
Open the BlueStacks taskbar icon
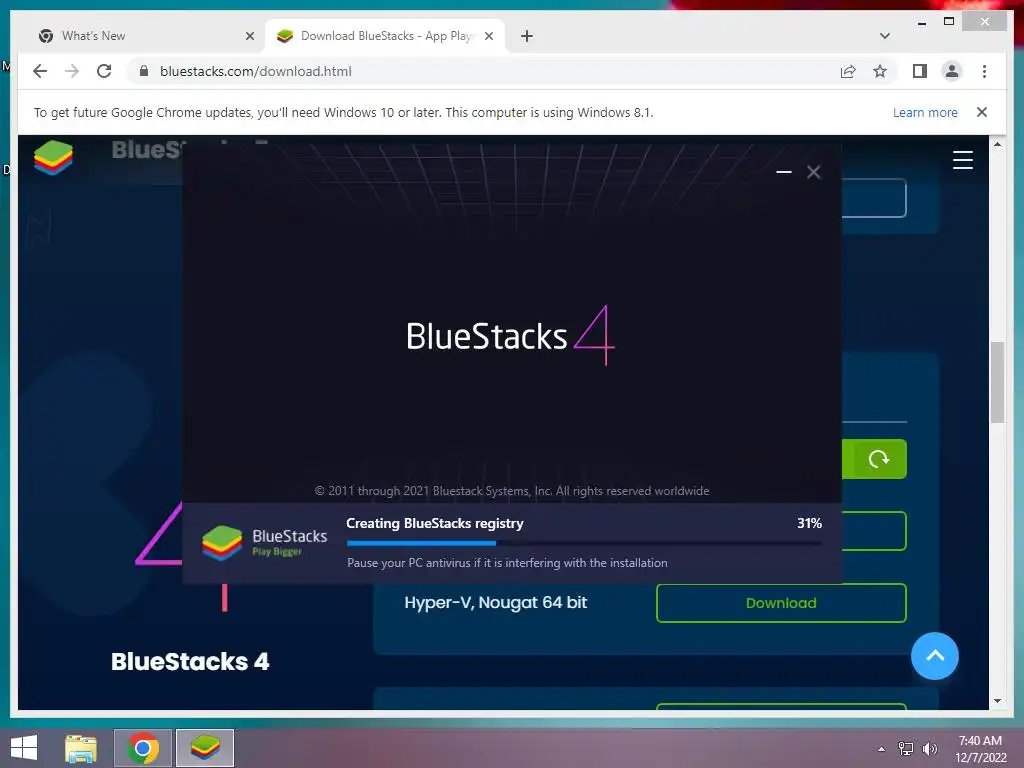205,748
